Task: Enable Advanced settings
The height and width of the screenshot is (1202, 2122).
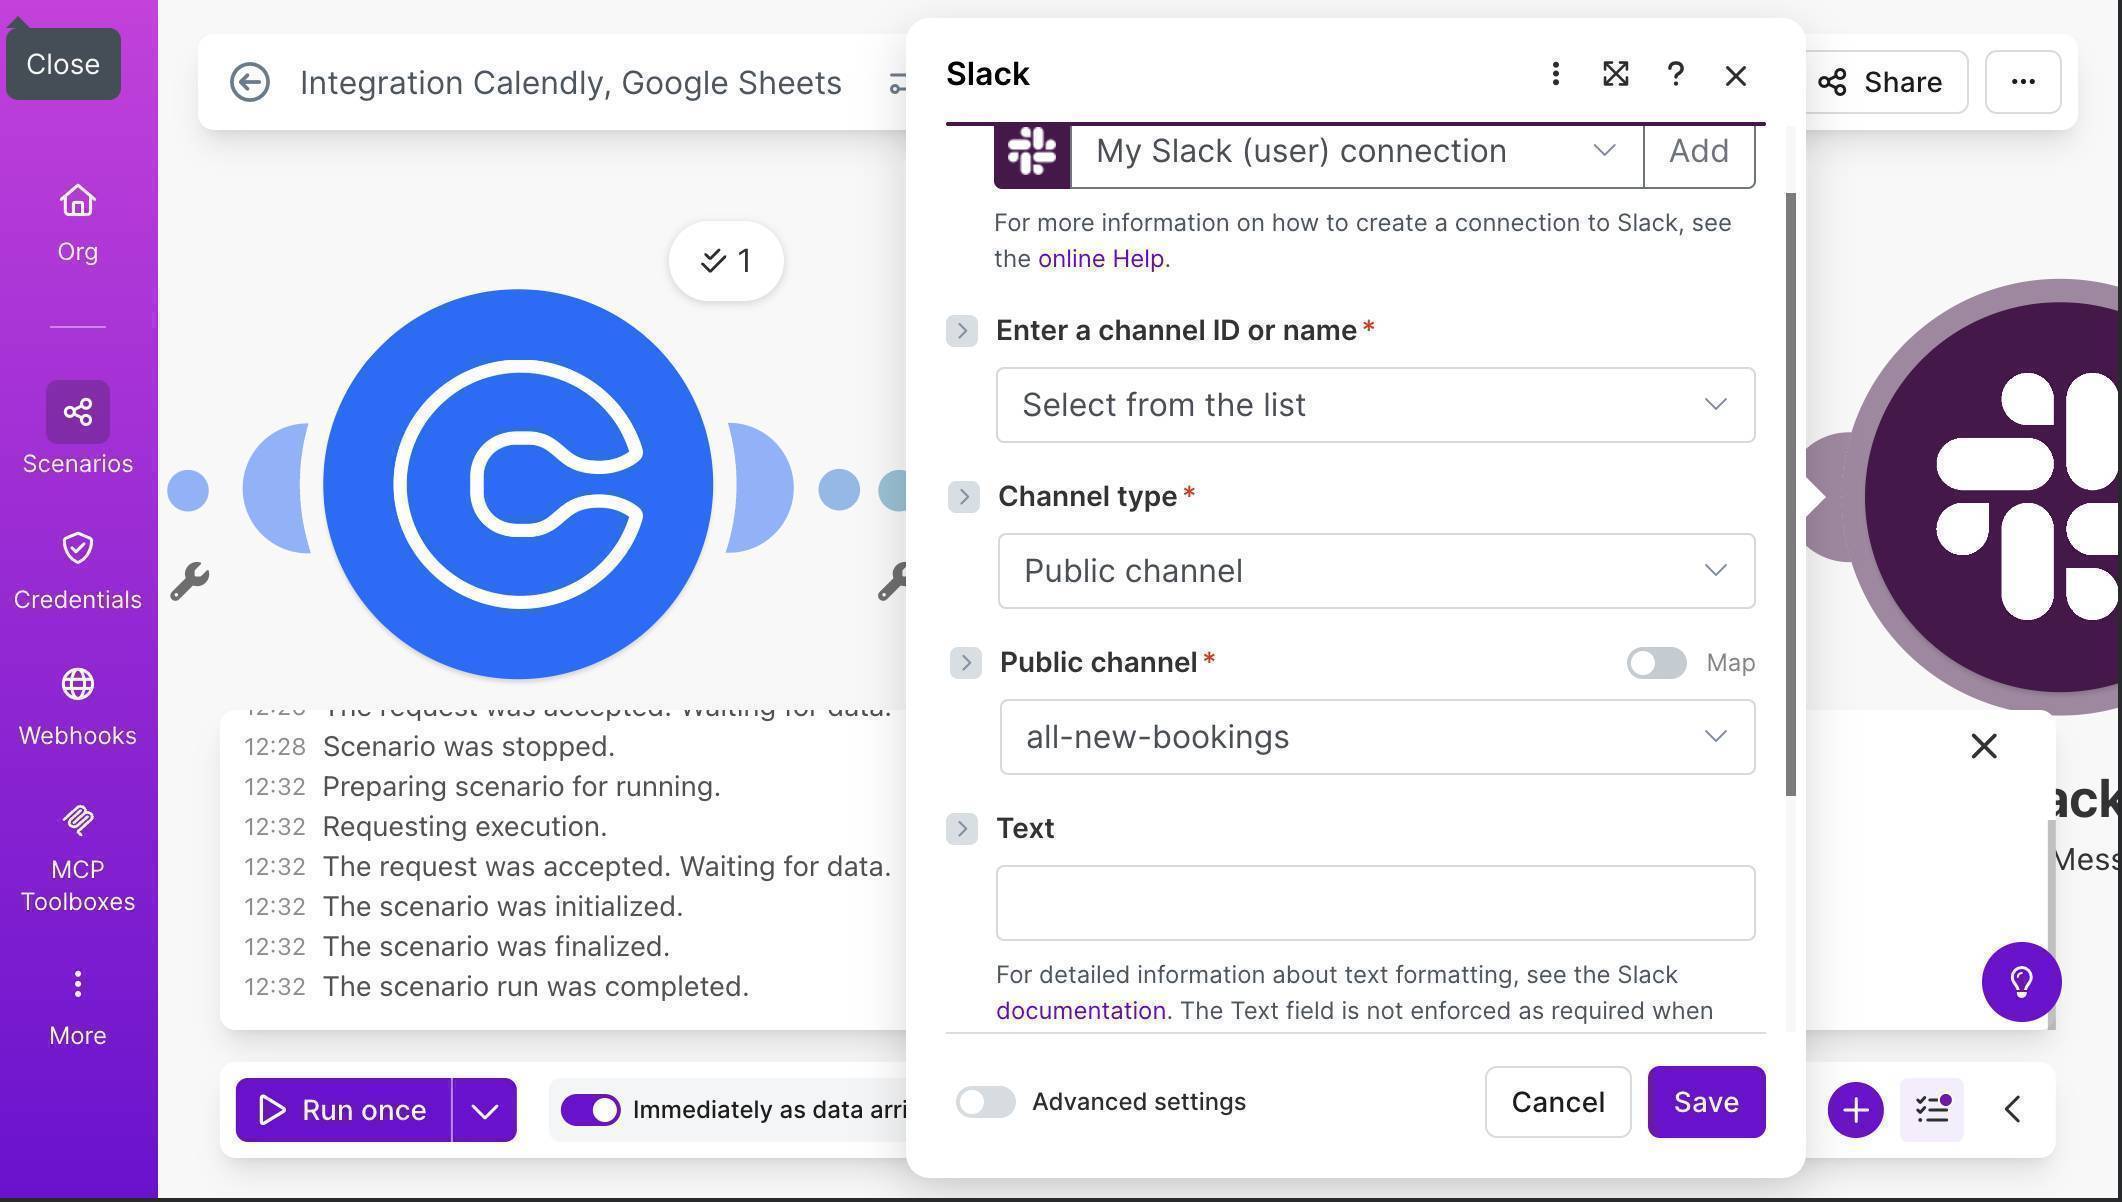Action: pos(985,1102)
